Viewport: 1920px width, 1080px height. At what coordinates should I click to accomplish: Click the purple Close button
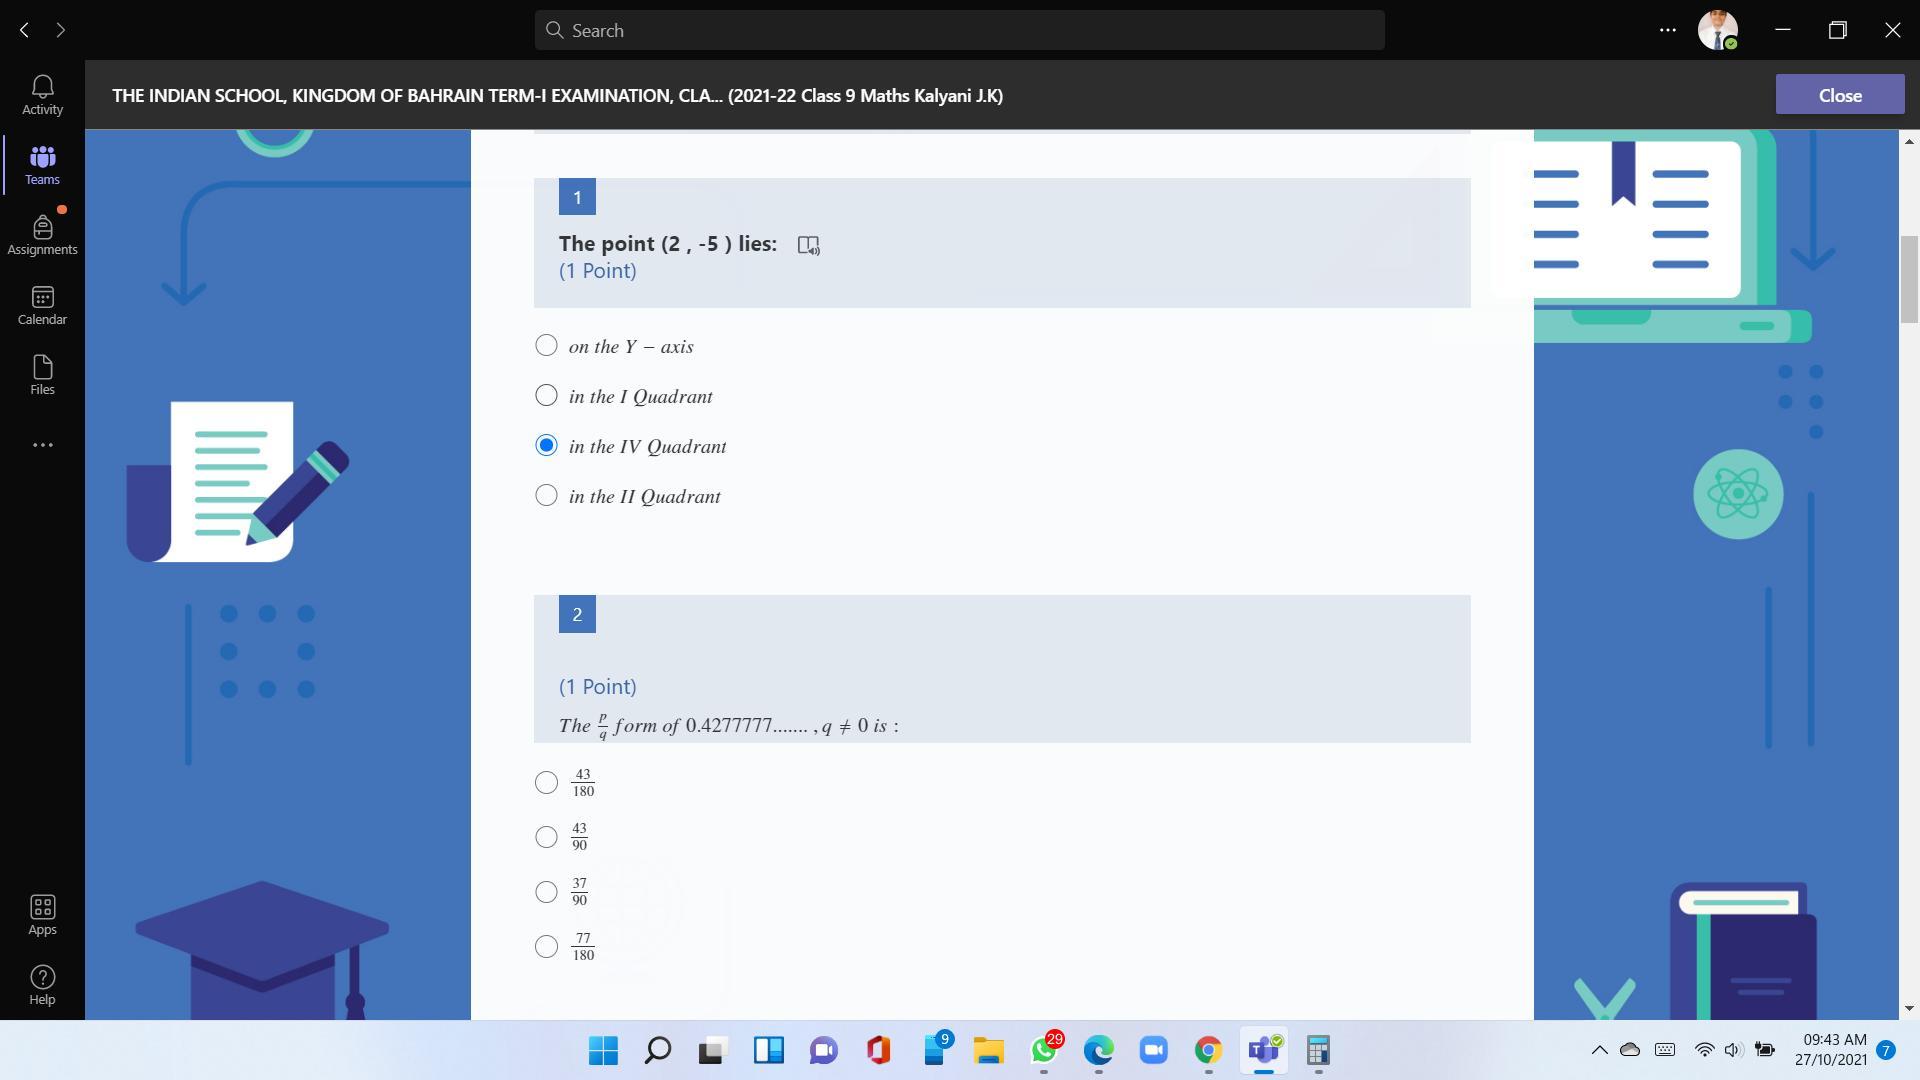coord(1839,95)
